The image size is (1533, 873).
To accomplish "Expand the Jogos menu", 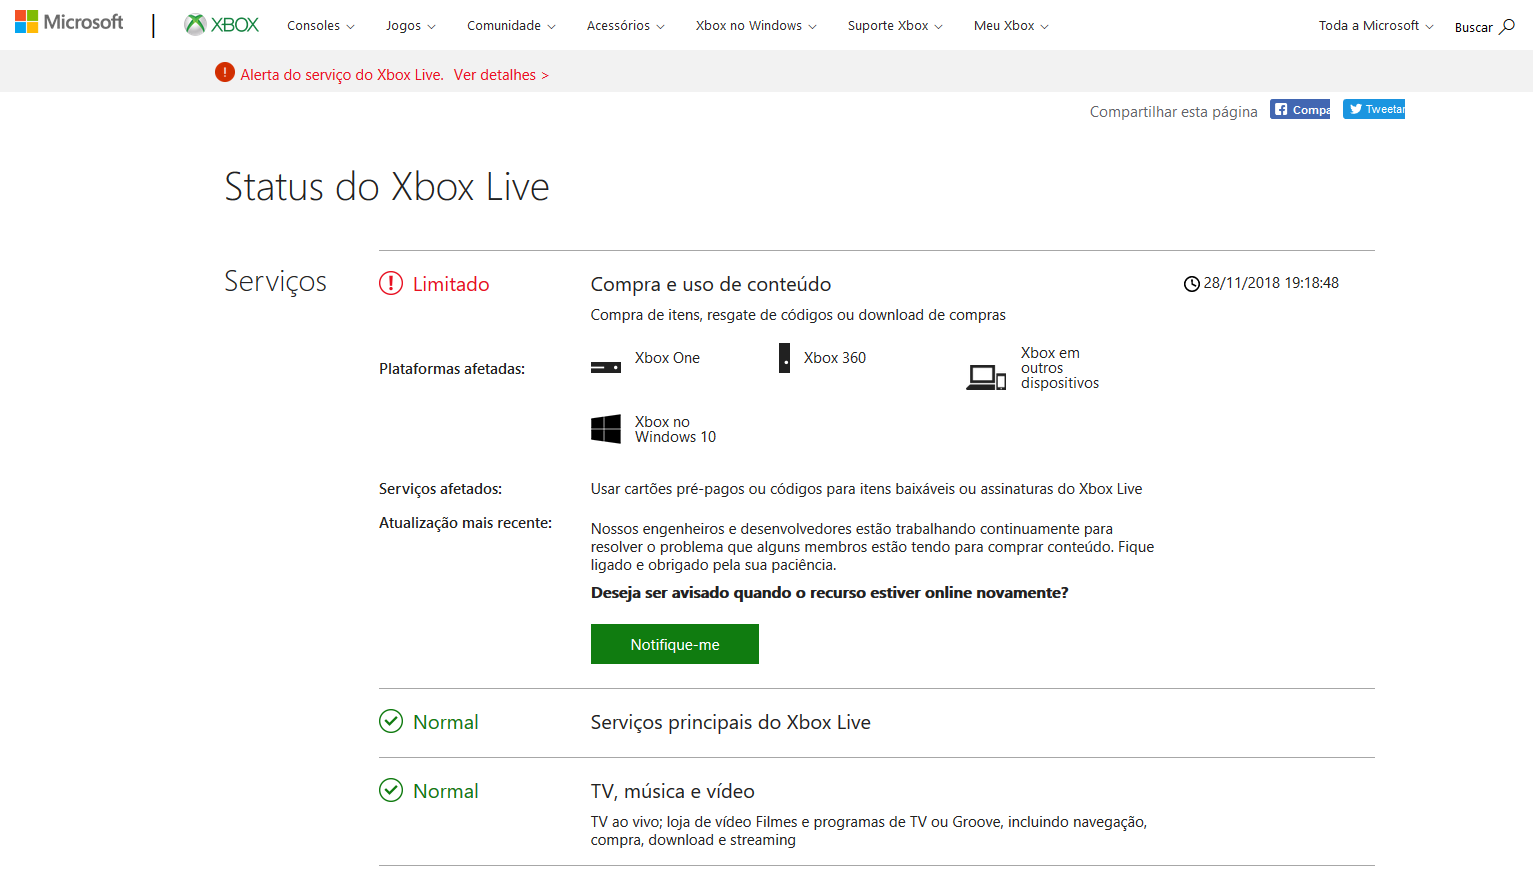I will point(411,26).
